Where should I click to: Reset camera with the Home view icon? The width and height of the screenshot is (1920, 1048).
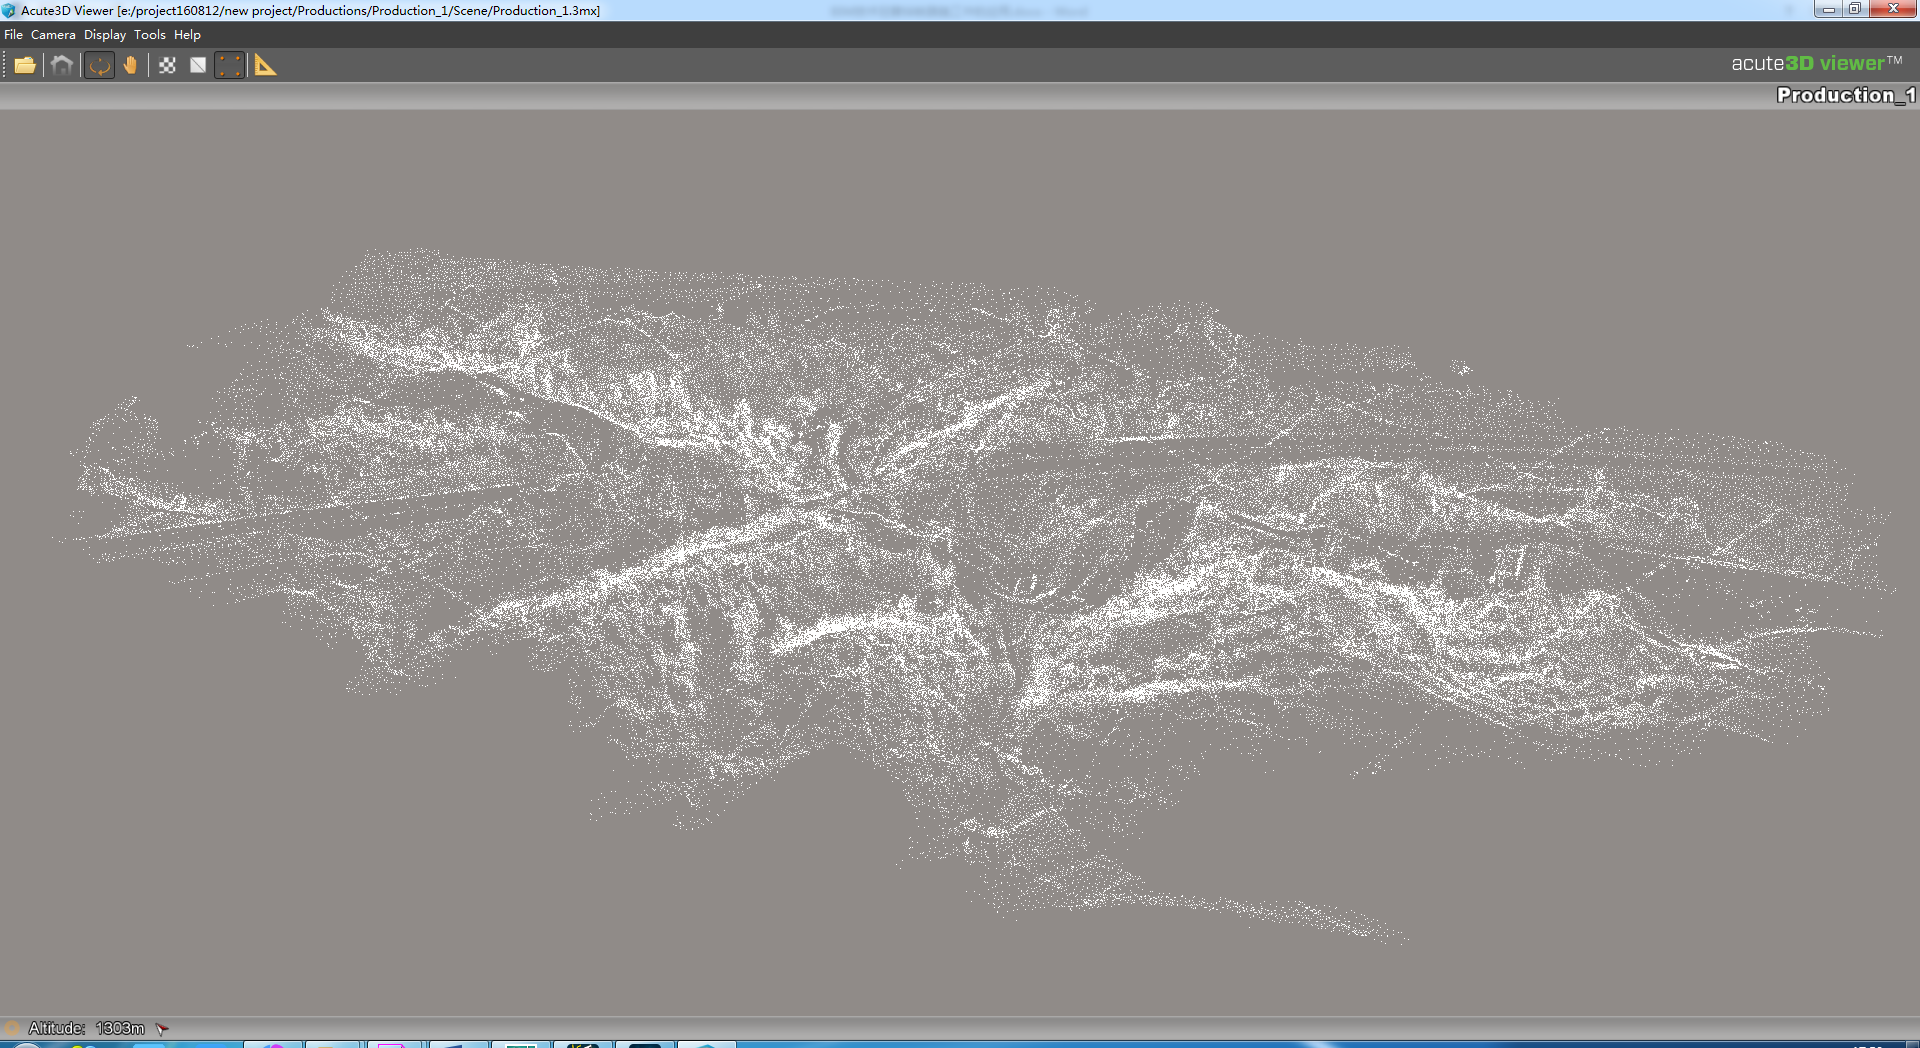[62, 65]
